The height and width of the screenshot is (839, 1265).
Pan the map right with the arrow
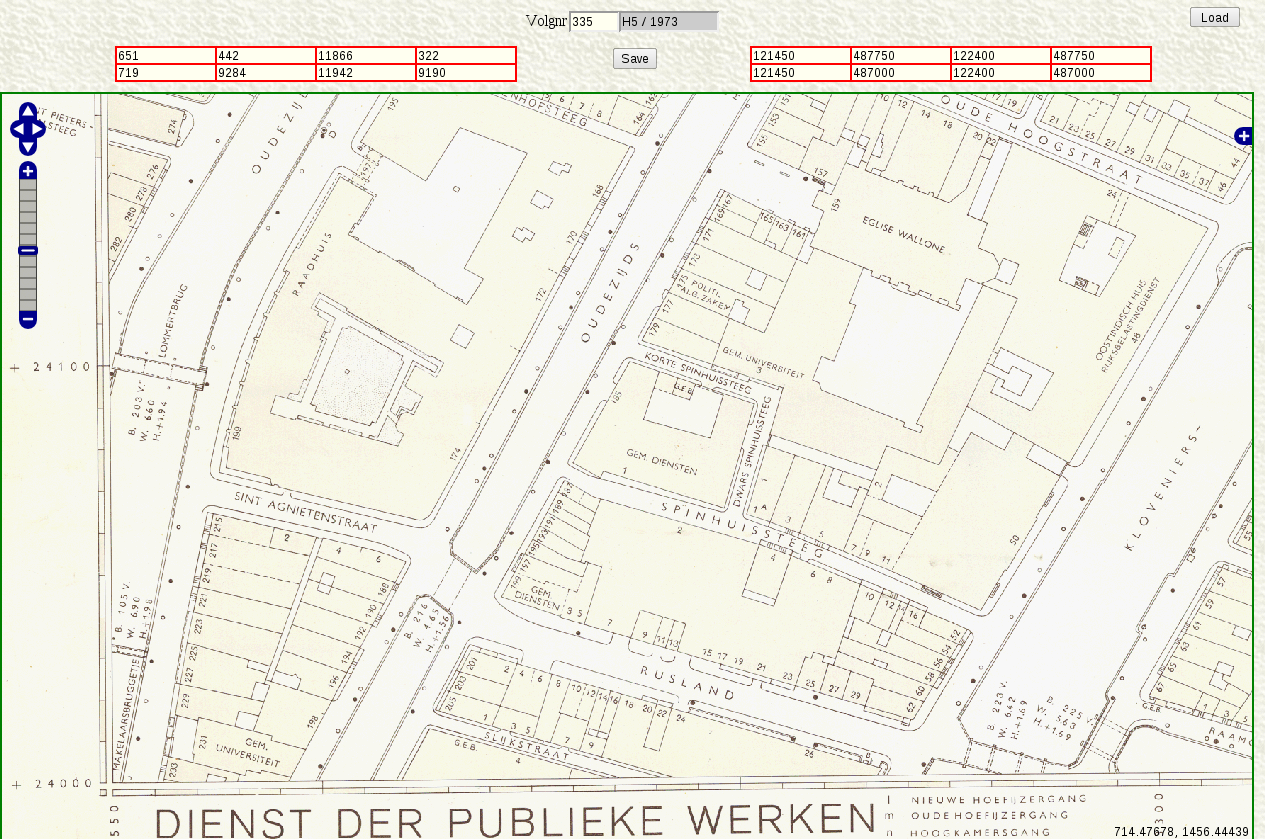(38, 129)
